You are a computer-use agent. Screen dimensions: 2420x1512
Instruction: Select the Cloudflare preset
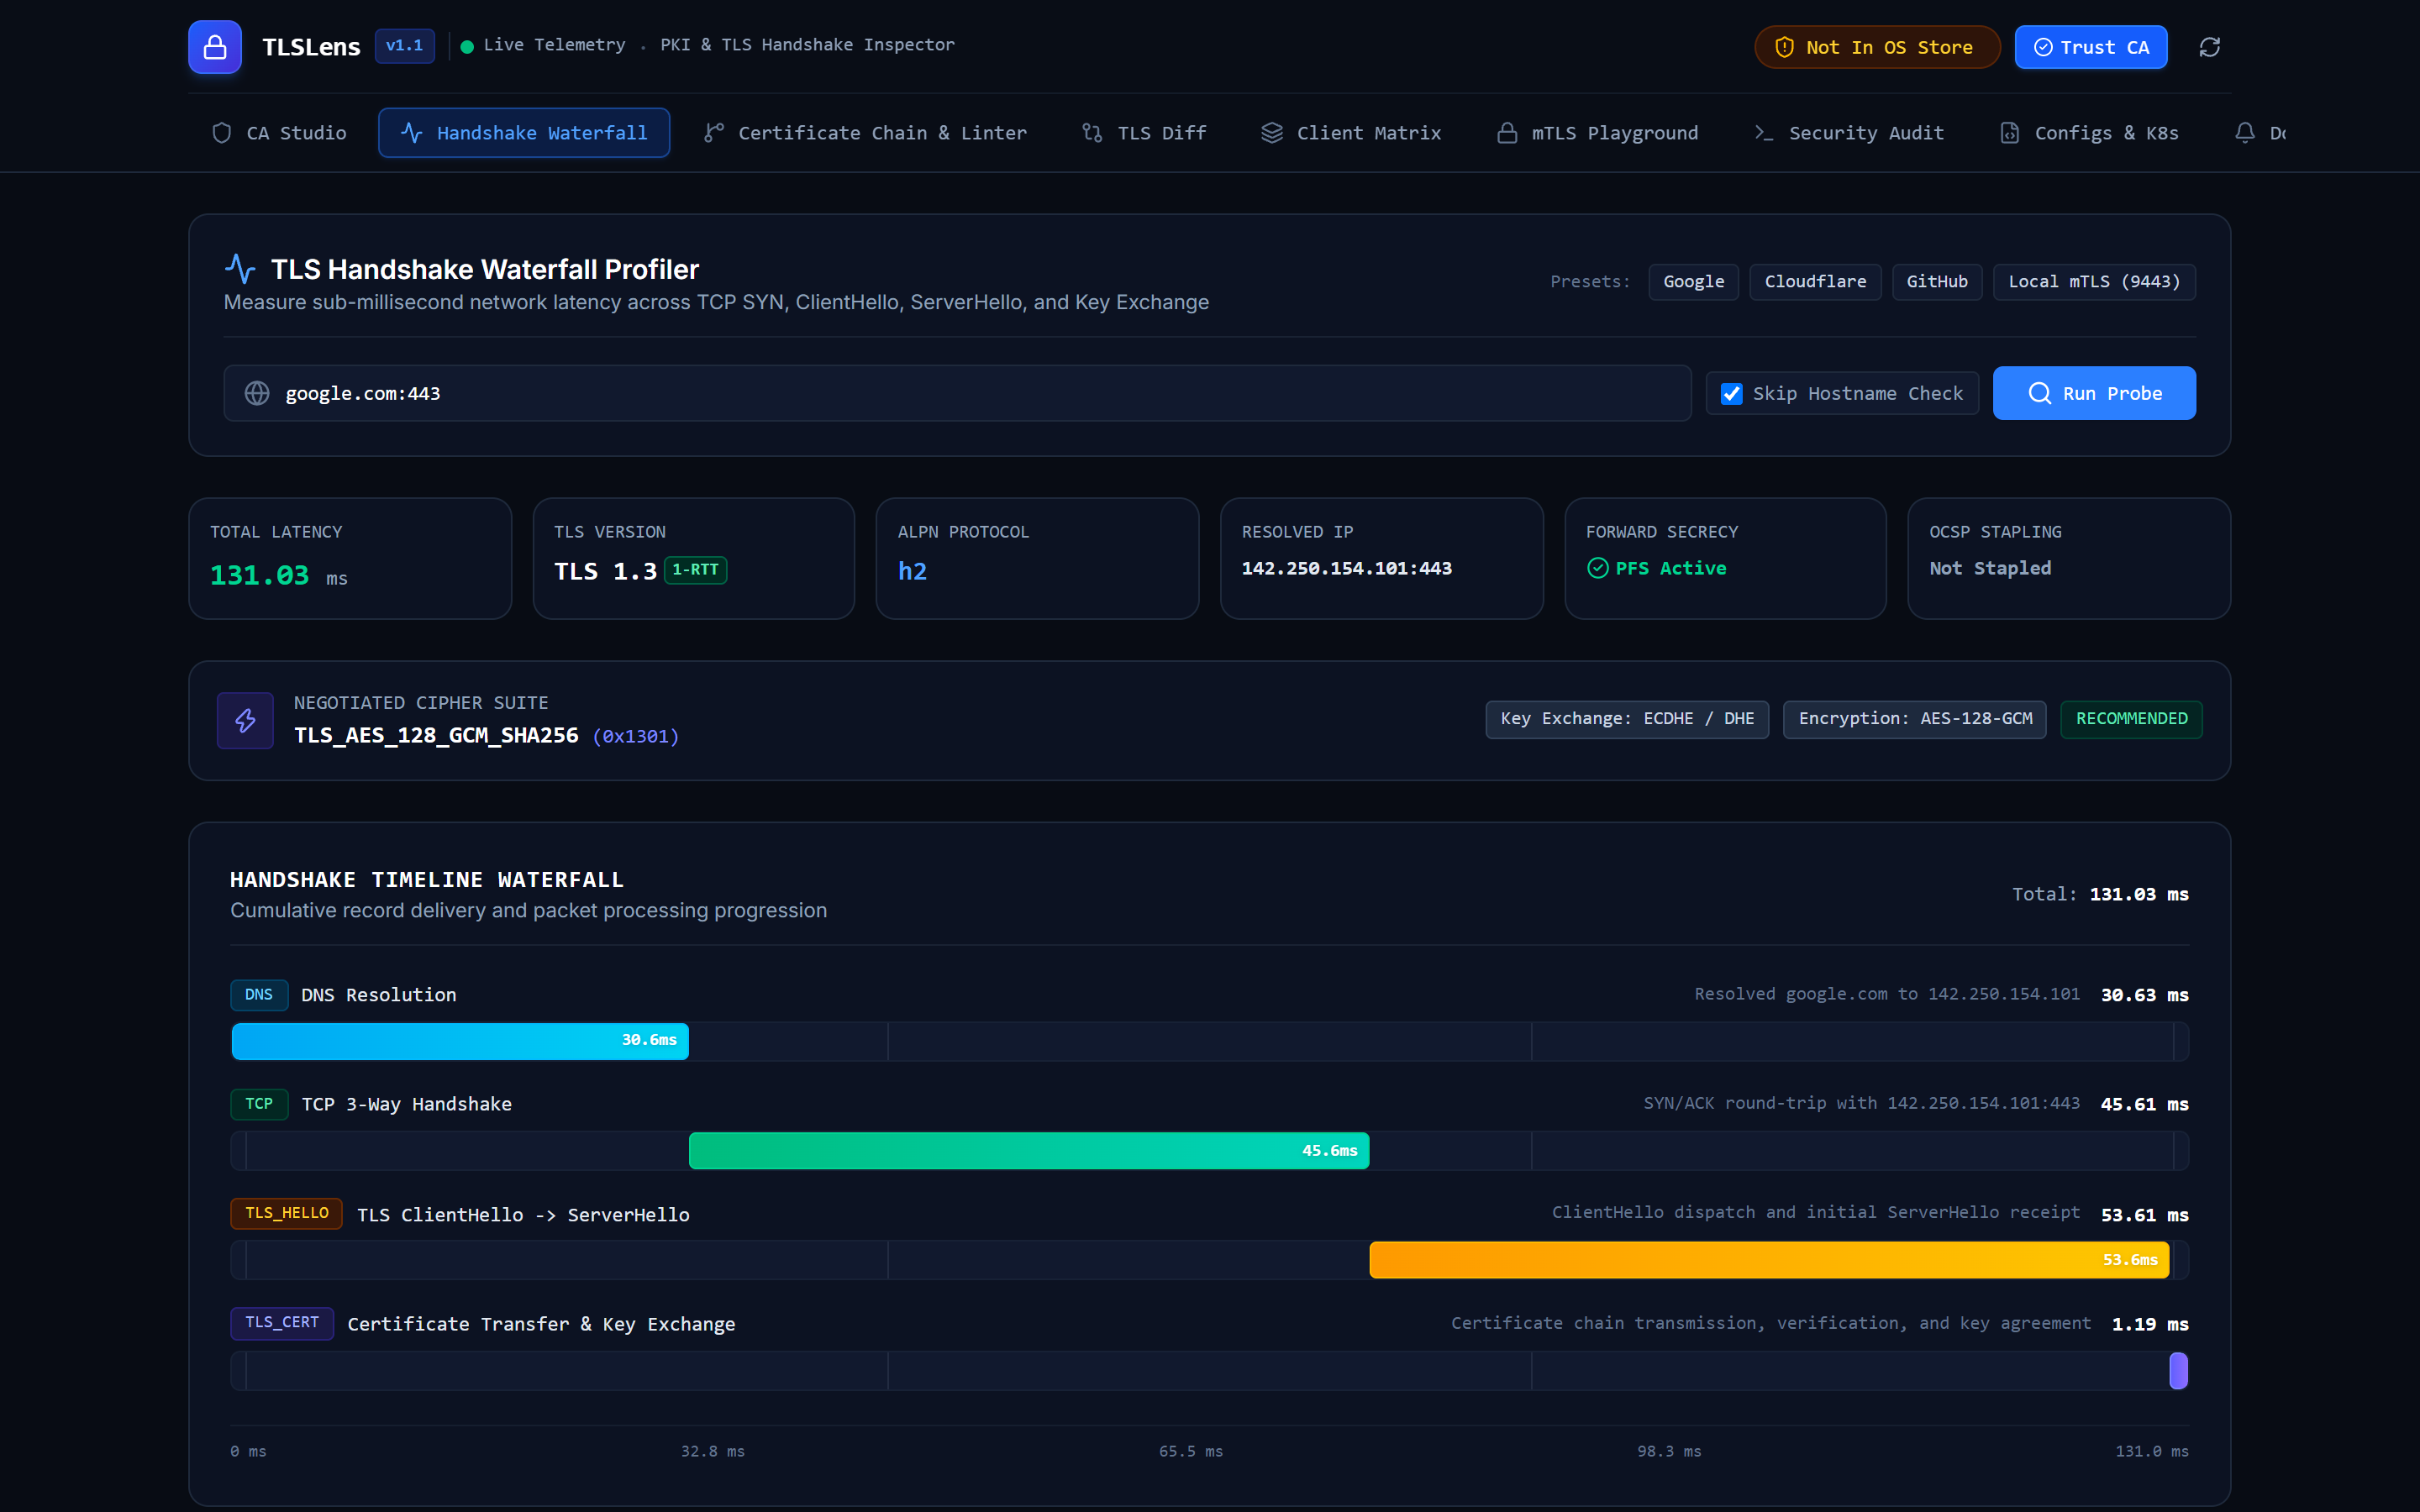tap(1815, 282)
